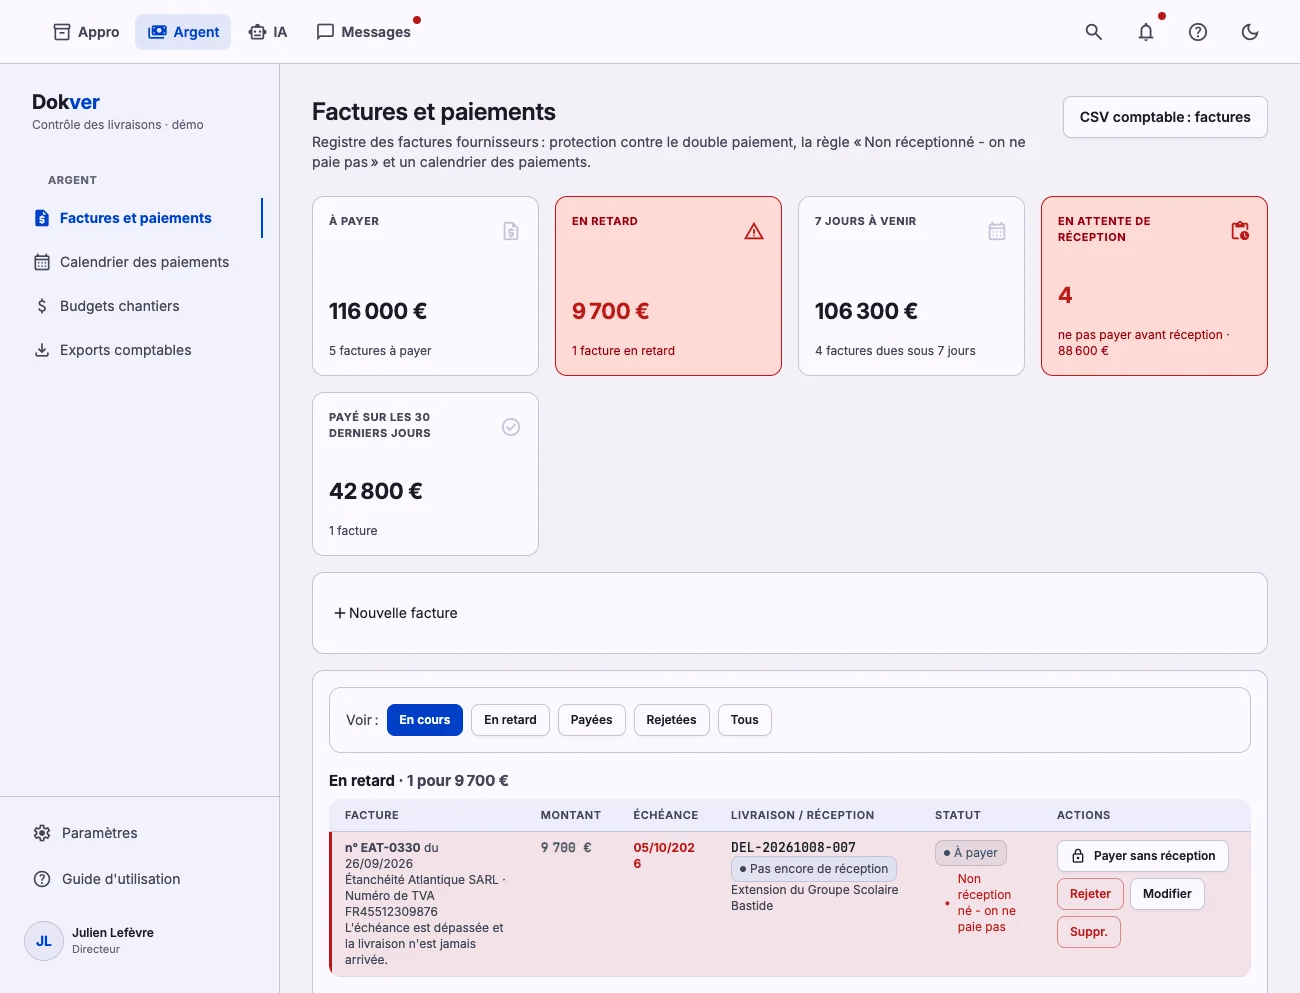
Task: Click the Dokver logo
Action: pos(66,102)
